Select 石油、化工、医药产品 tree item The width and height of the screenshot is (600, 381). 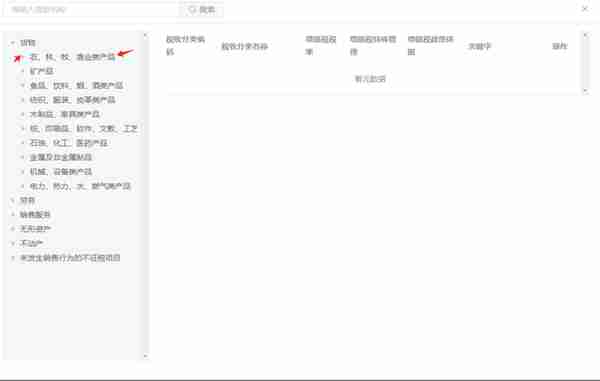[68, 143]
